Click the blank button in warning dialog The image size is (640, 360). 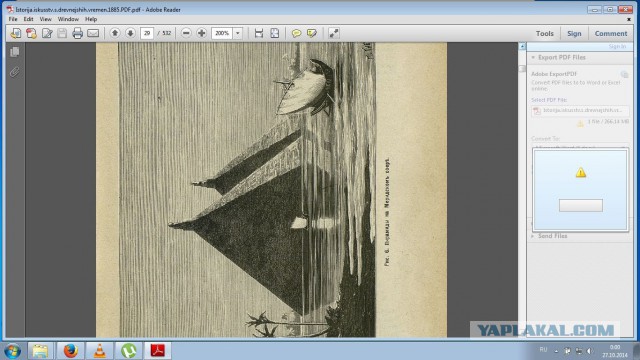coord(580,205)
